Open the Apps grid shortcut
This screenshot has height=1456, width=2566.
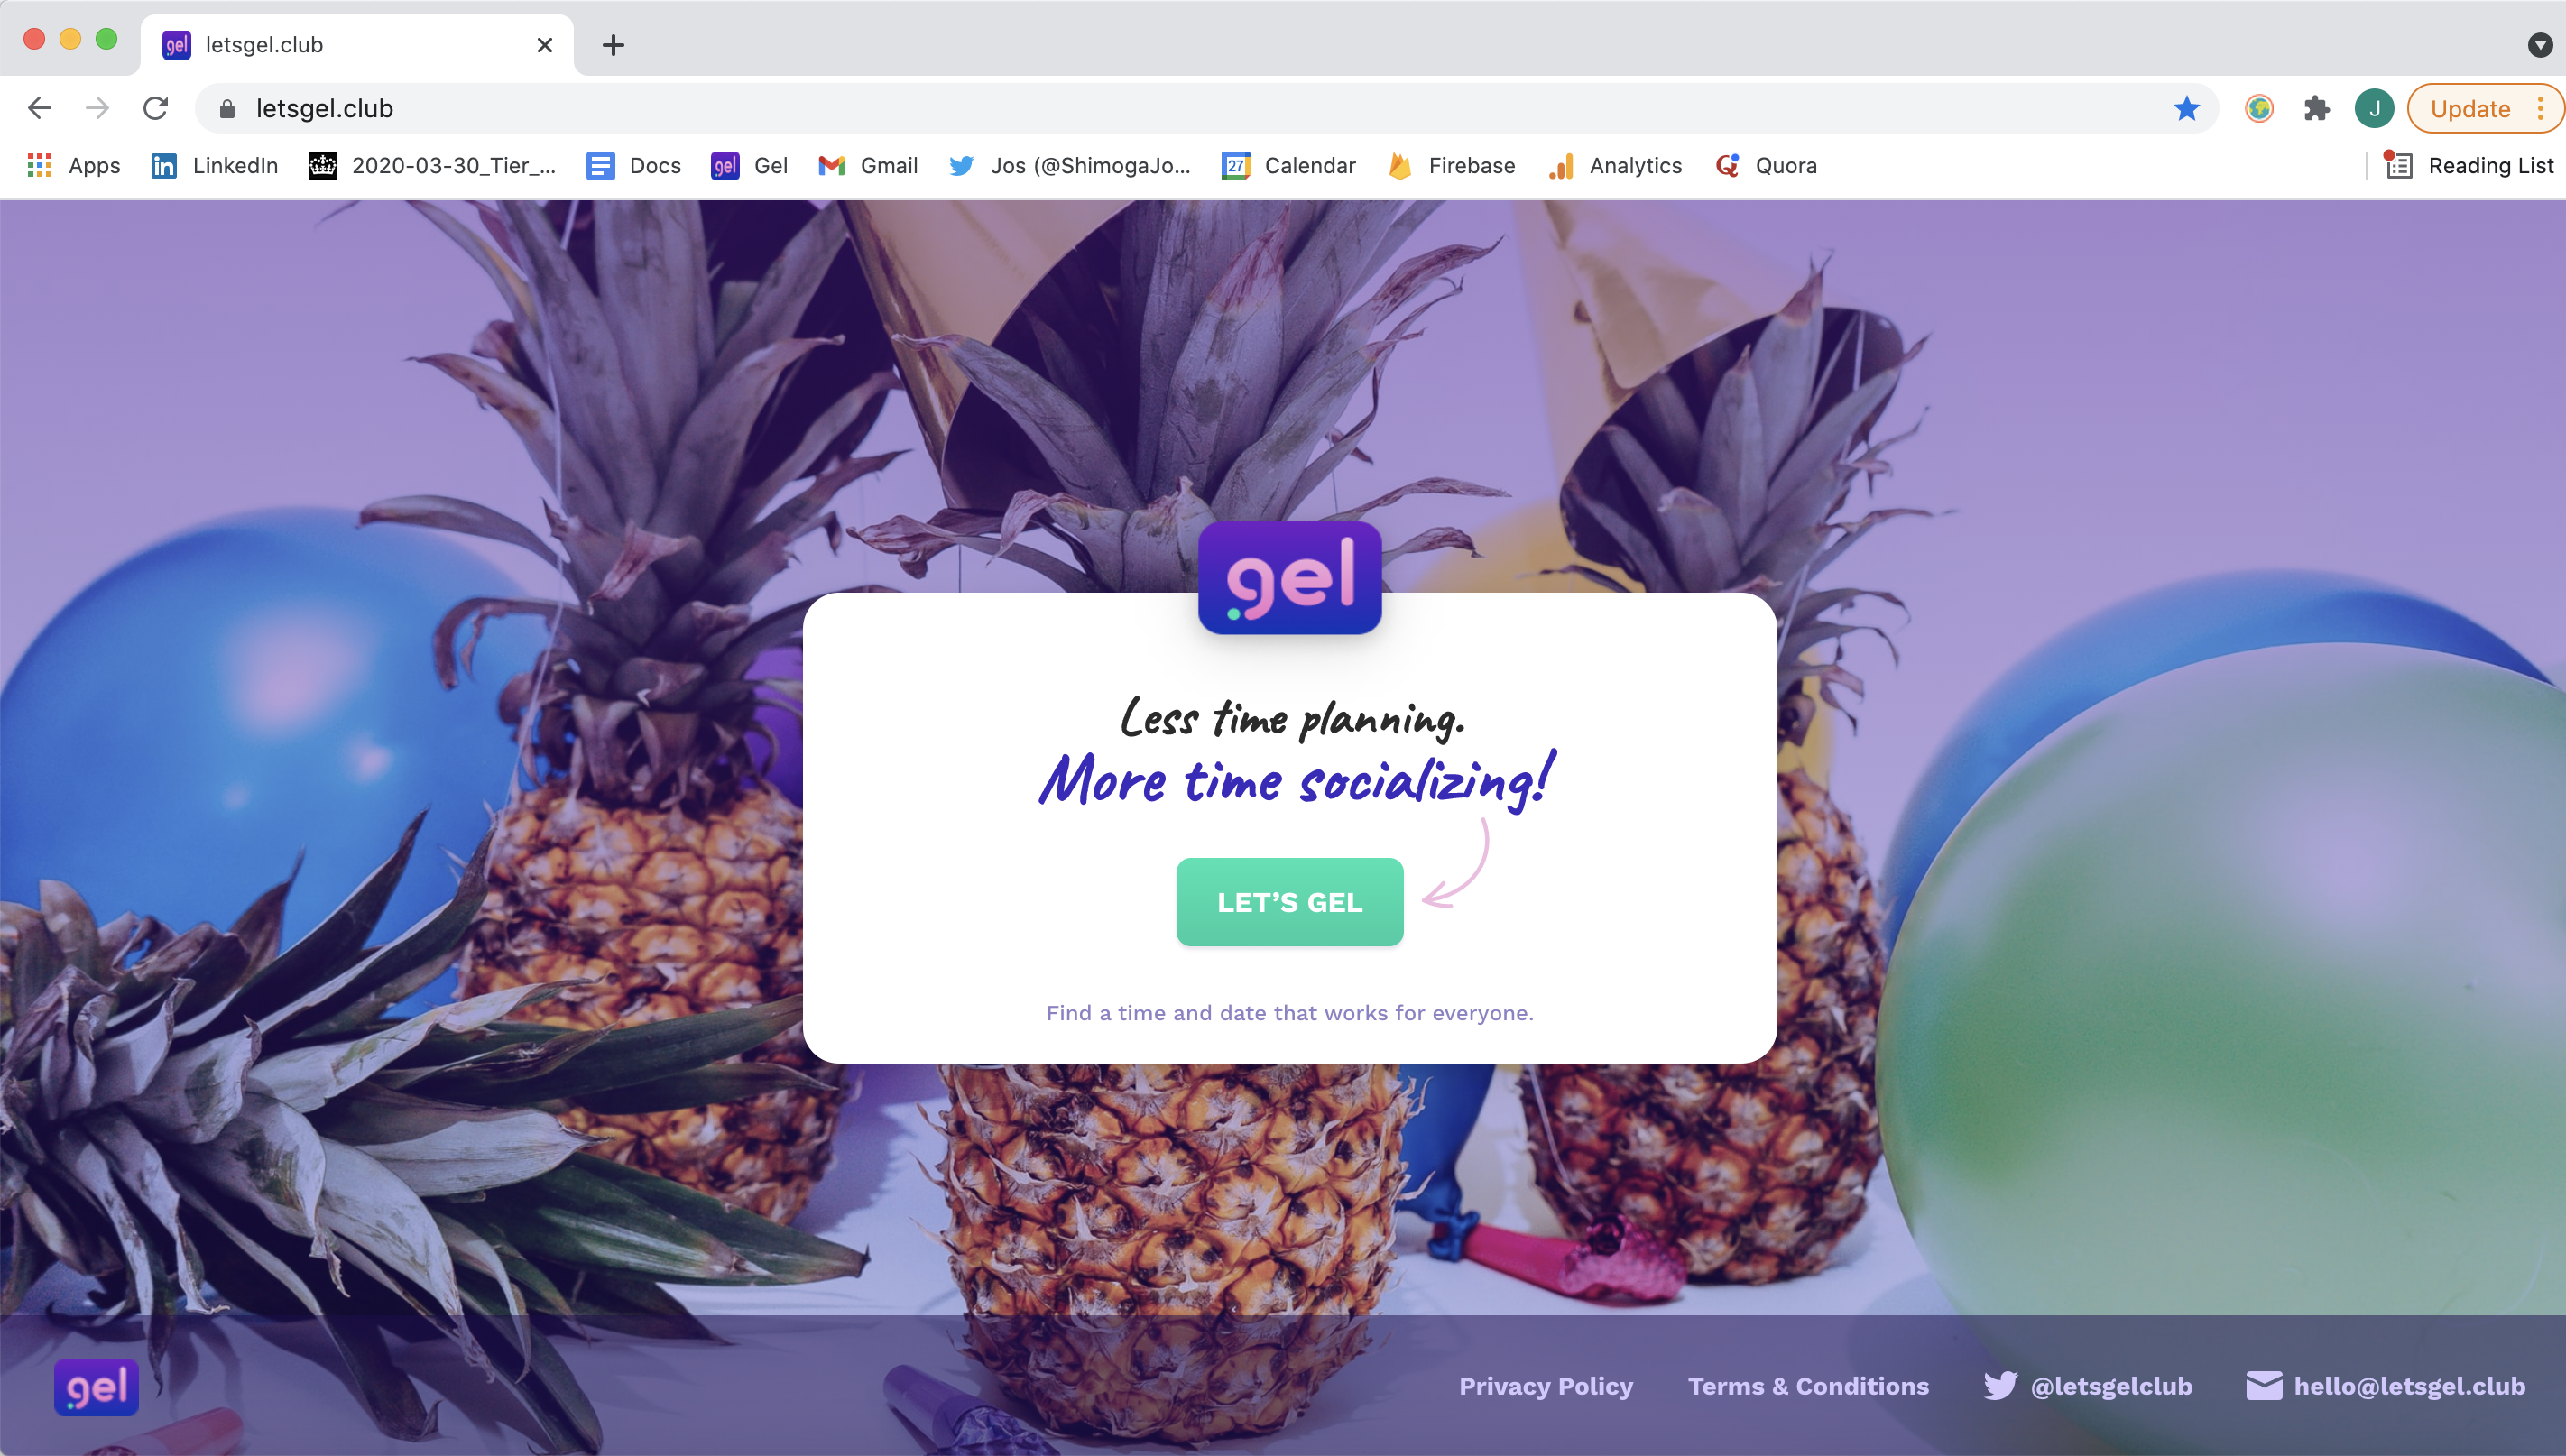click(74, 165)
